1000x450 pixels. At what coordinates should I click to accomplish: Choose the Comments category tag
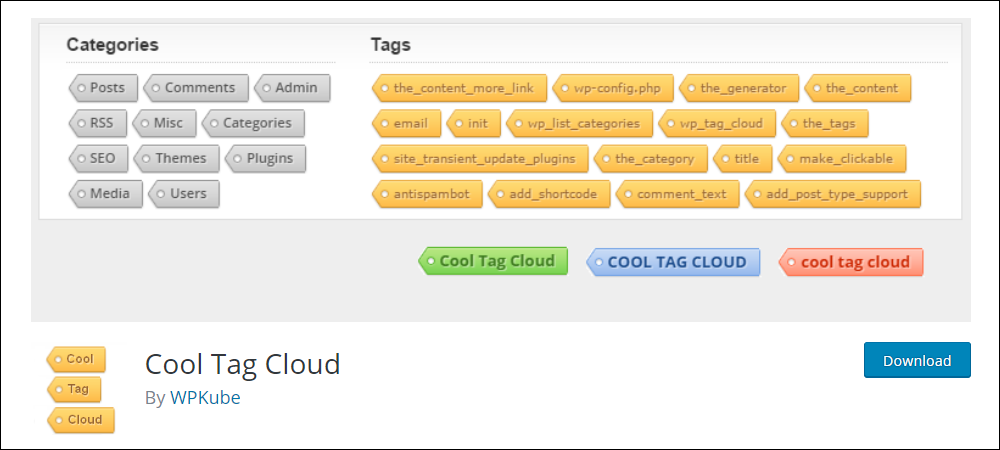pos(195,88)
